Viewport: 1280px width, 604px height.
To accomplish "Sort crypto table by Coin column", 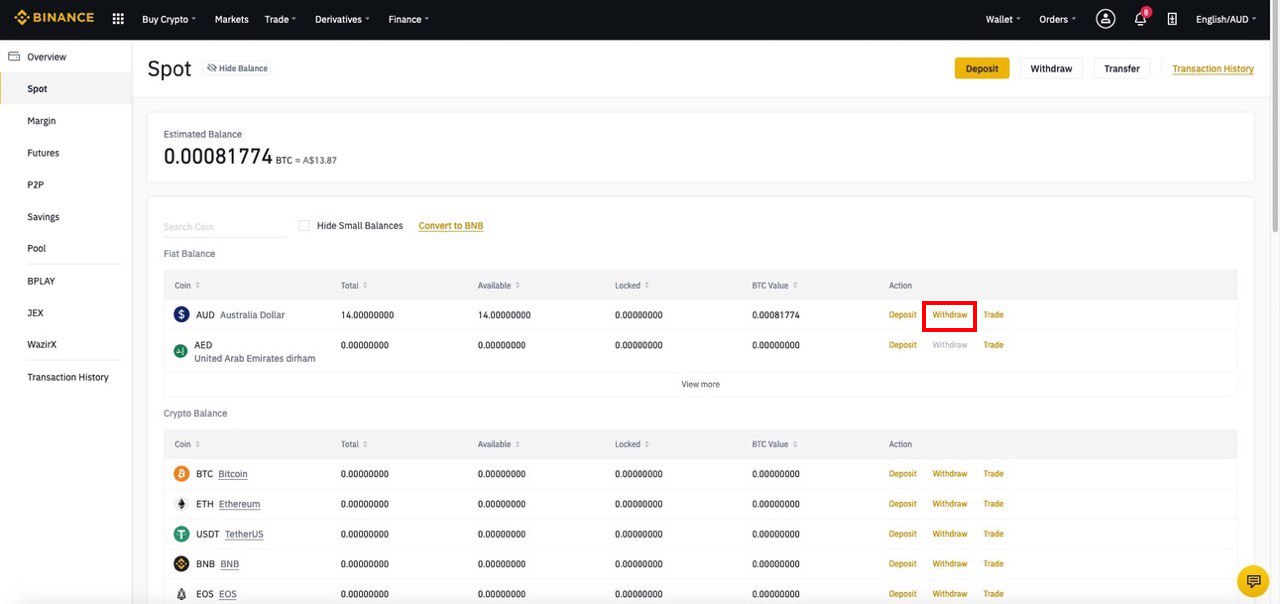I will coord(187,444).
